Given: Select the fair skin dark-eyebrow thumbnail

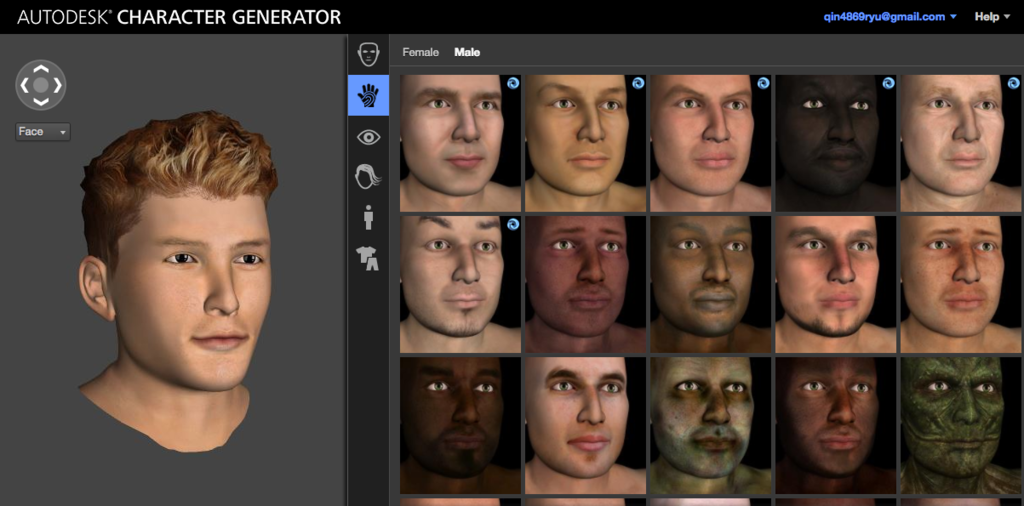Looking at the screenshot, I should [x=586, y=425].
